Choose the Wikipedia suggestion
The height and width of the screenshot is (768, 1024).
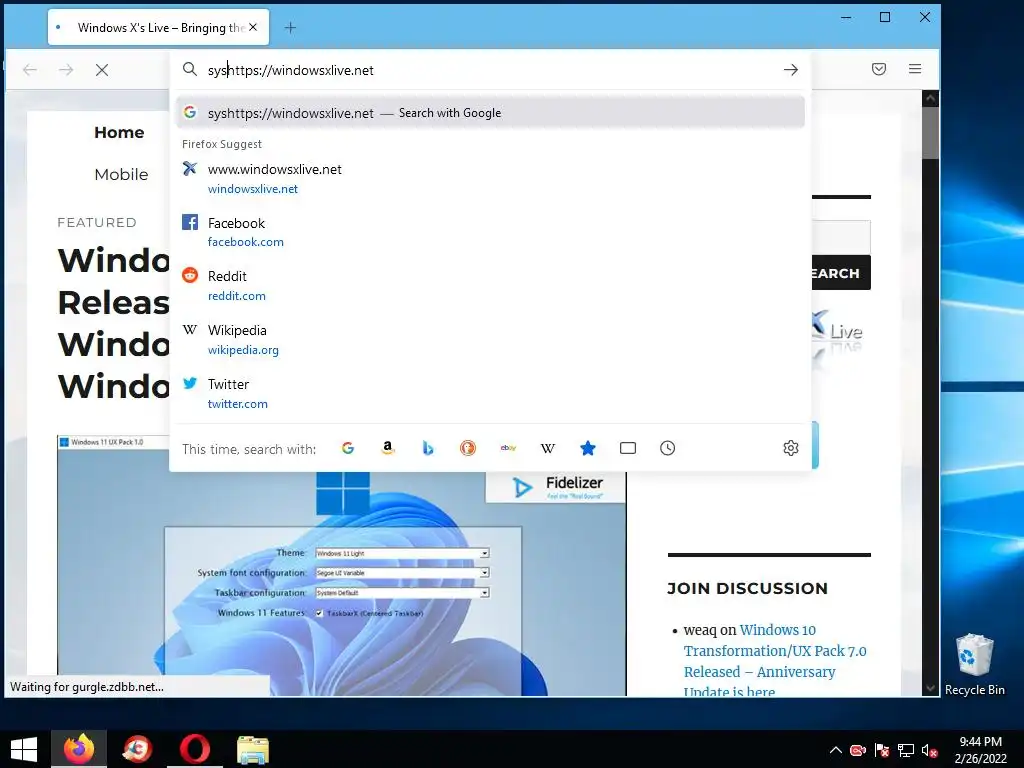pos(490,340)
